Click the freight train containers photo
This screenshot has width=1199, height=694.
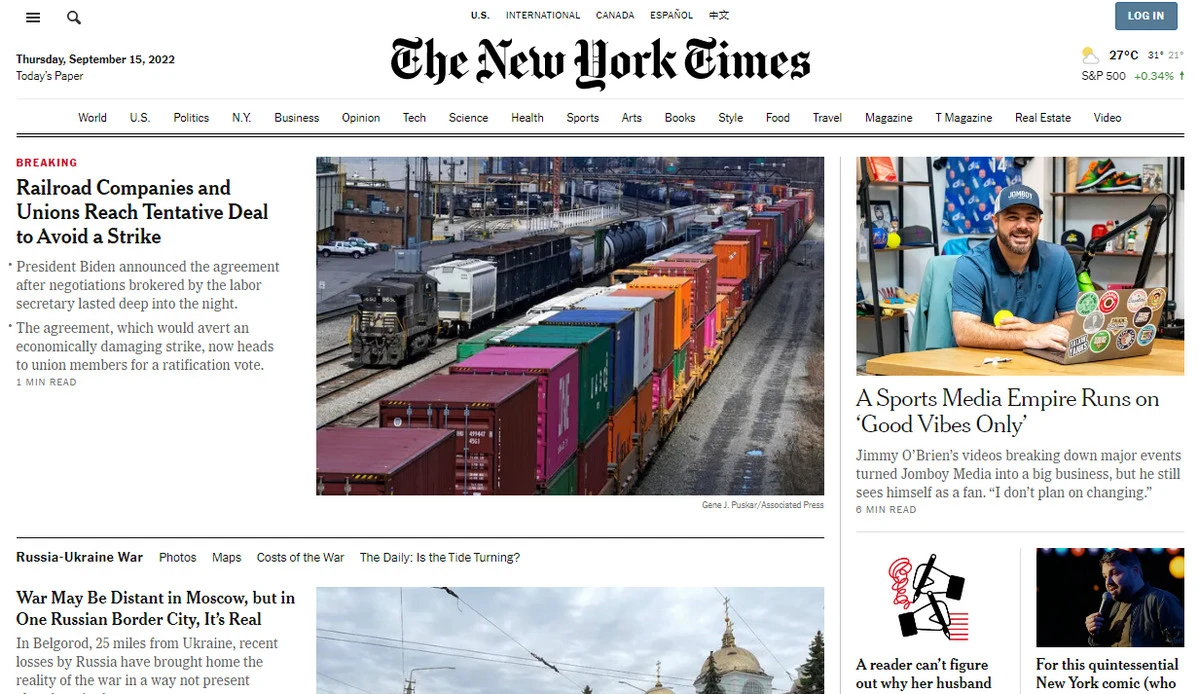[x=570, y=326]
